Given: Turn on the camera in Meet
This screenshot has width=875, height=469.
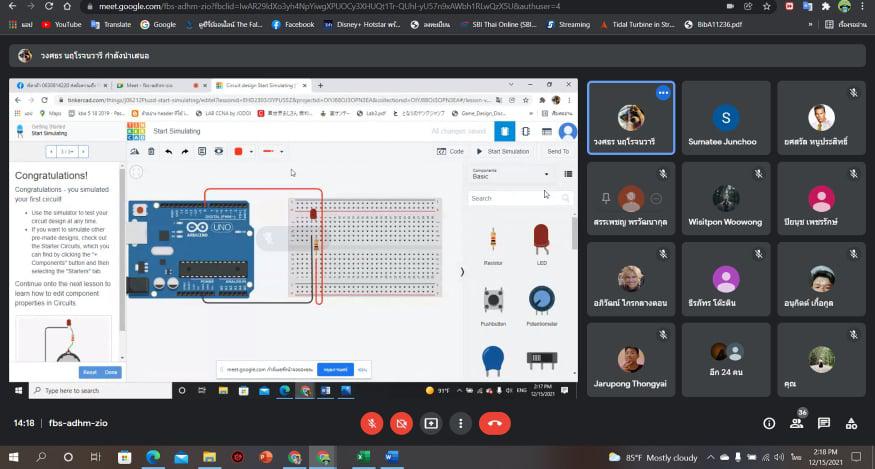Looking at the screenshot, I should pyautogui.click(x=401, y=423).
